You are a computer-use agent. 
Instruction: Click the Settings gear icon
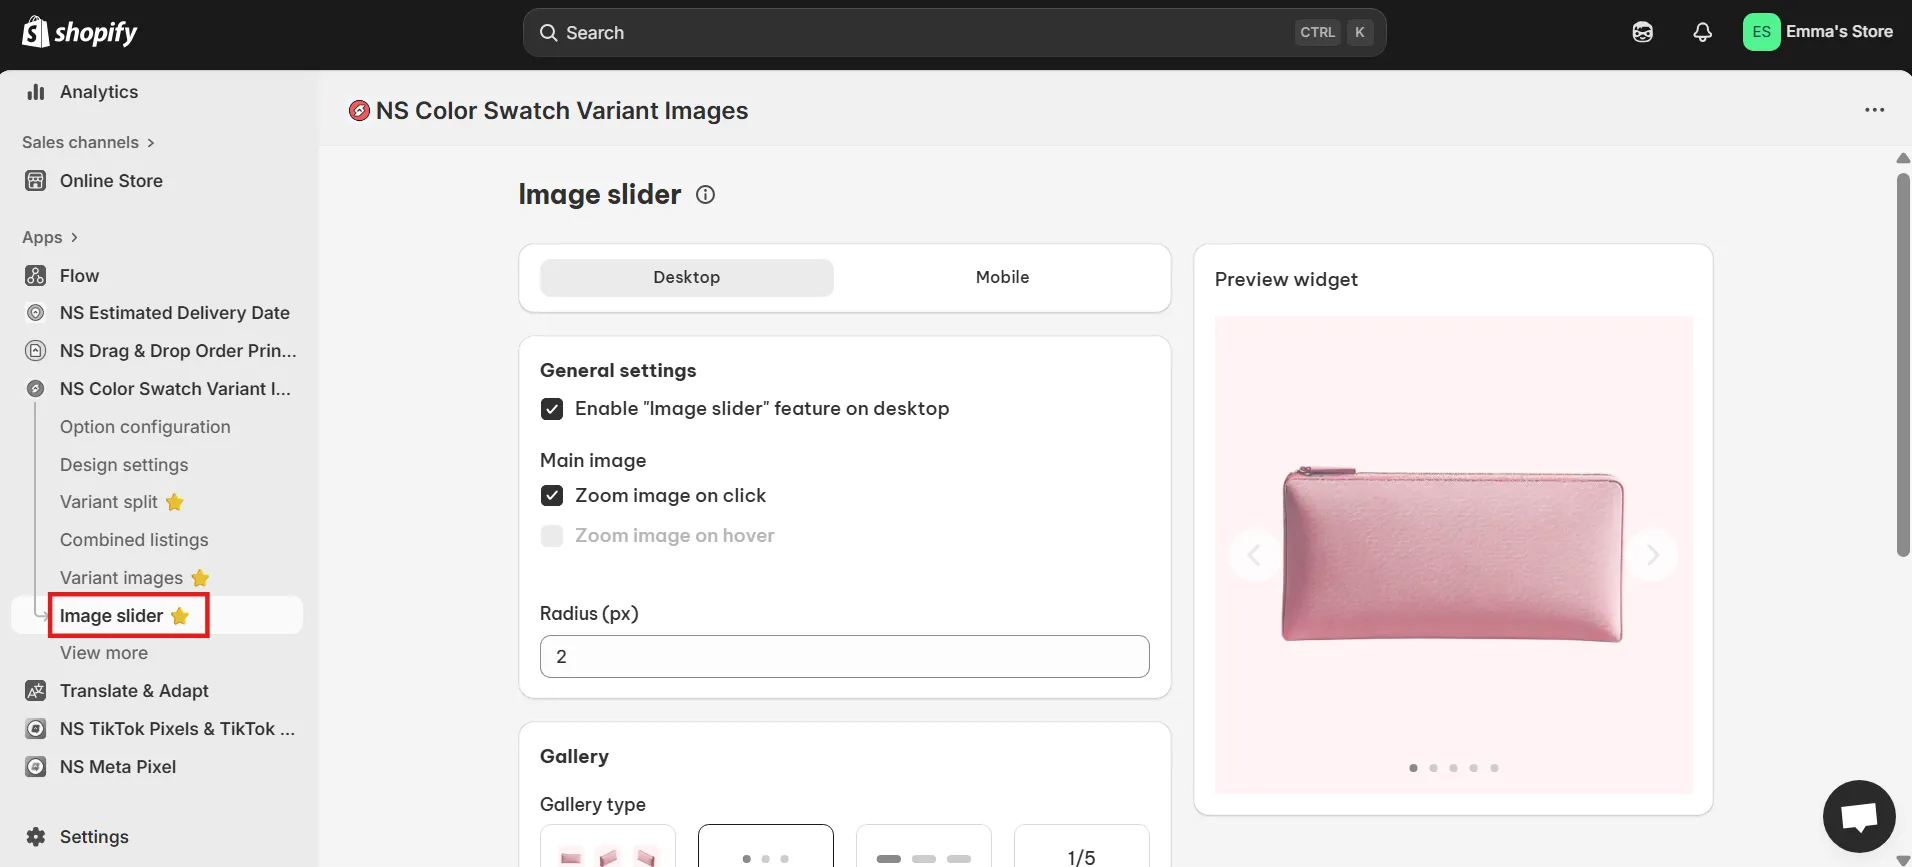(x=36, y=837)
